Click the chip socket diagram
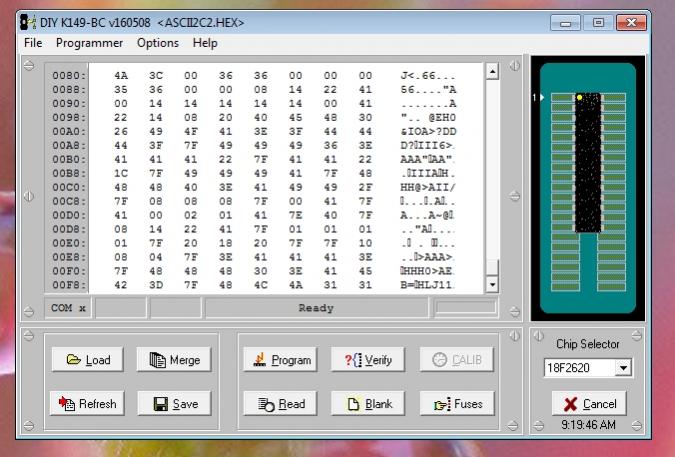The image size is (675, 457). click(x=588, y=188)
